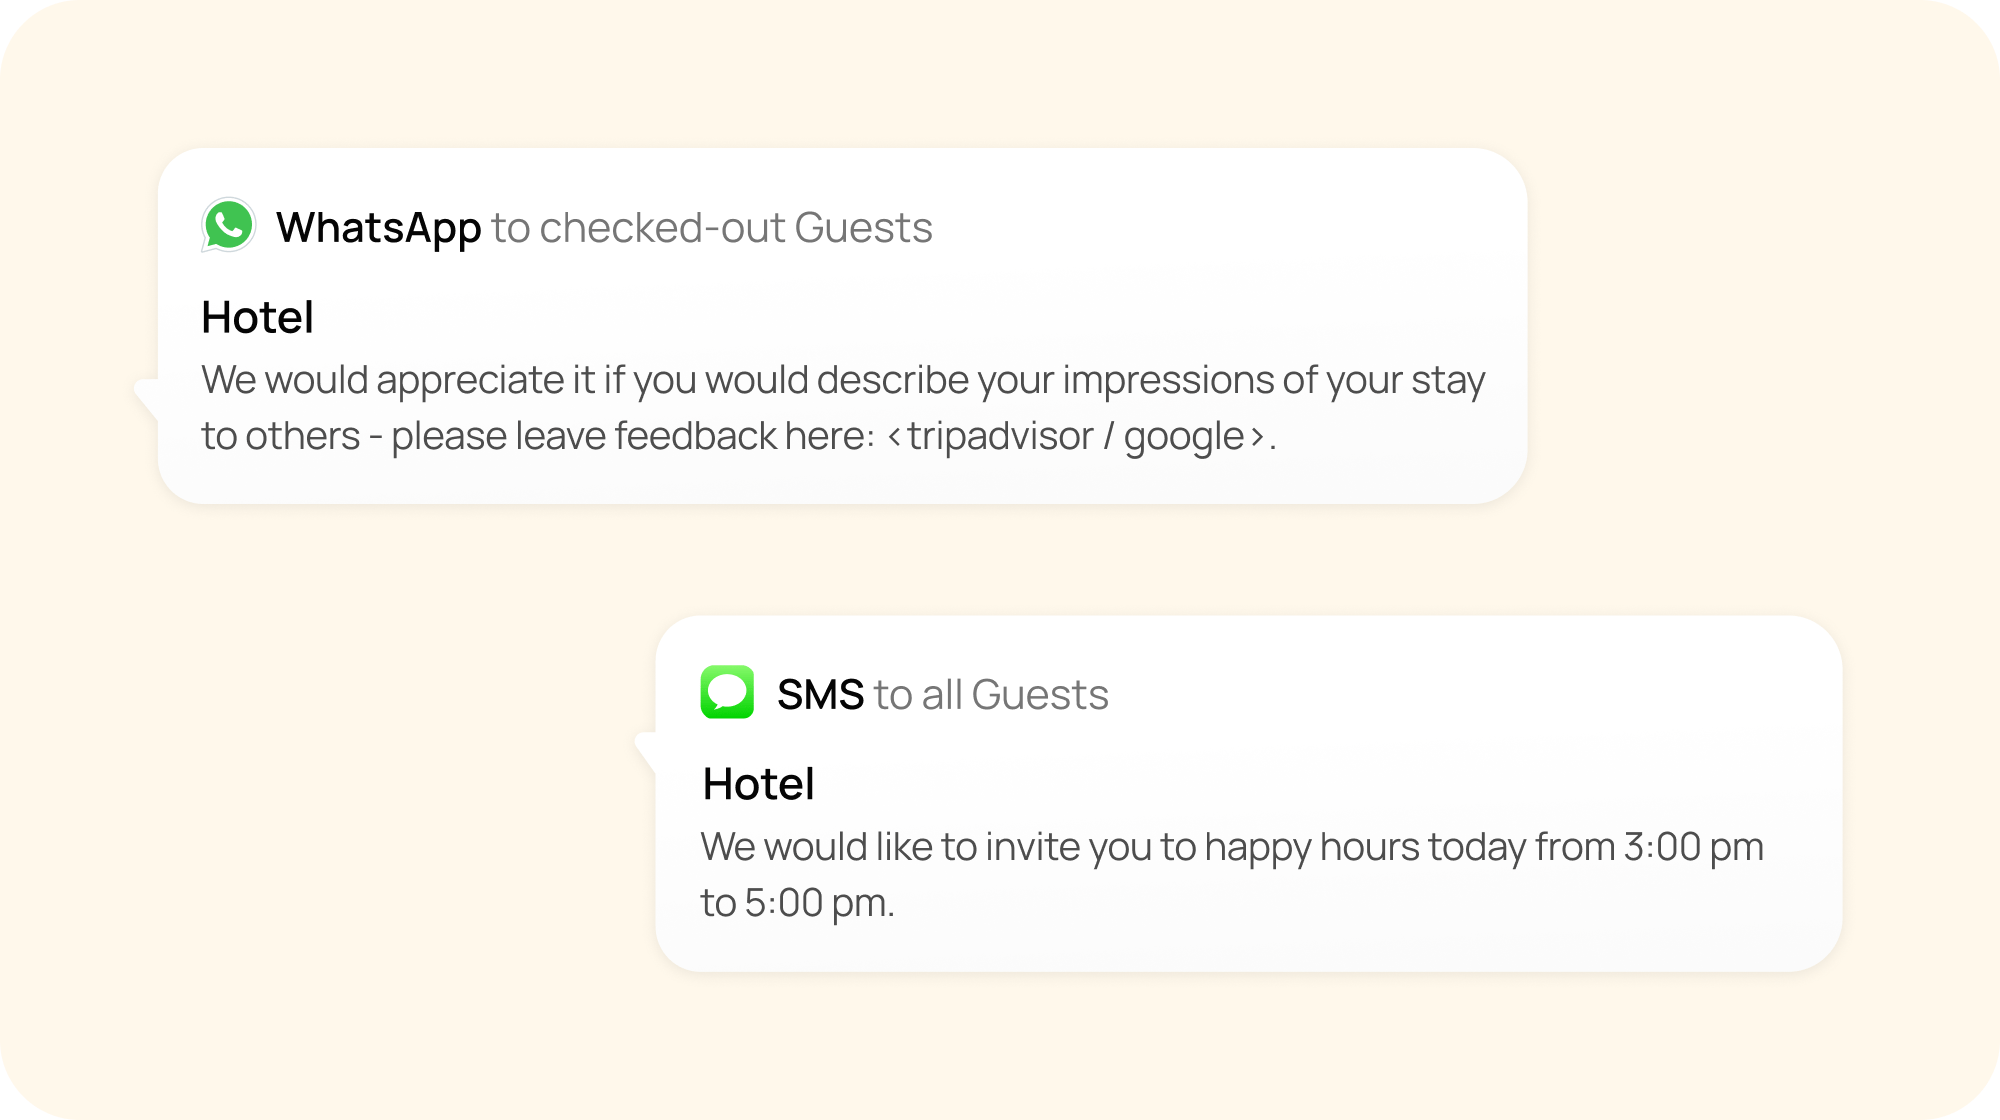Click the SMS bubble's left tail pointer
Viewport: 2000px width, 1120px height.
point(646,751)
